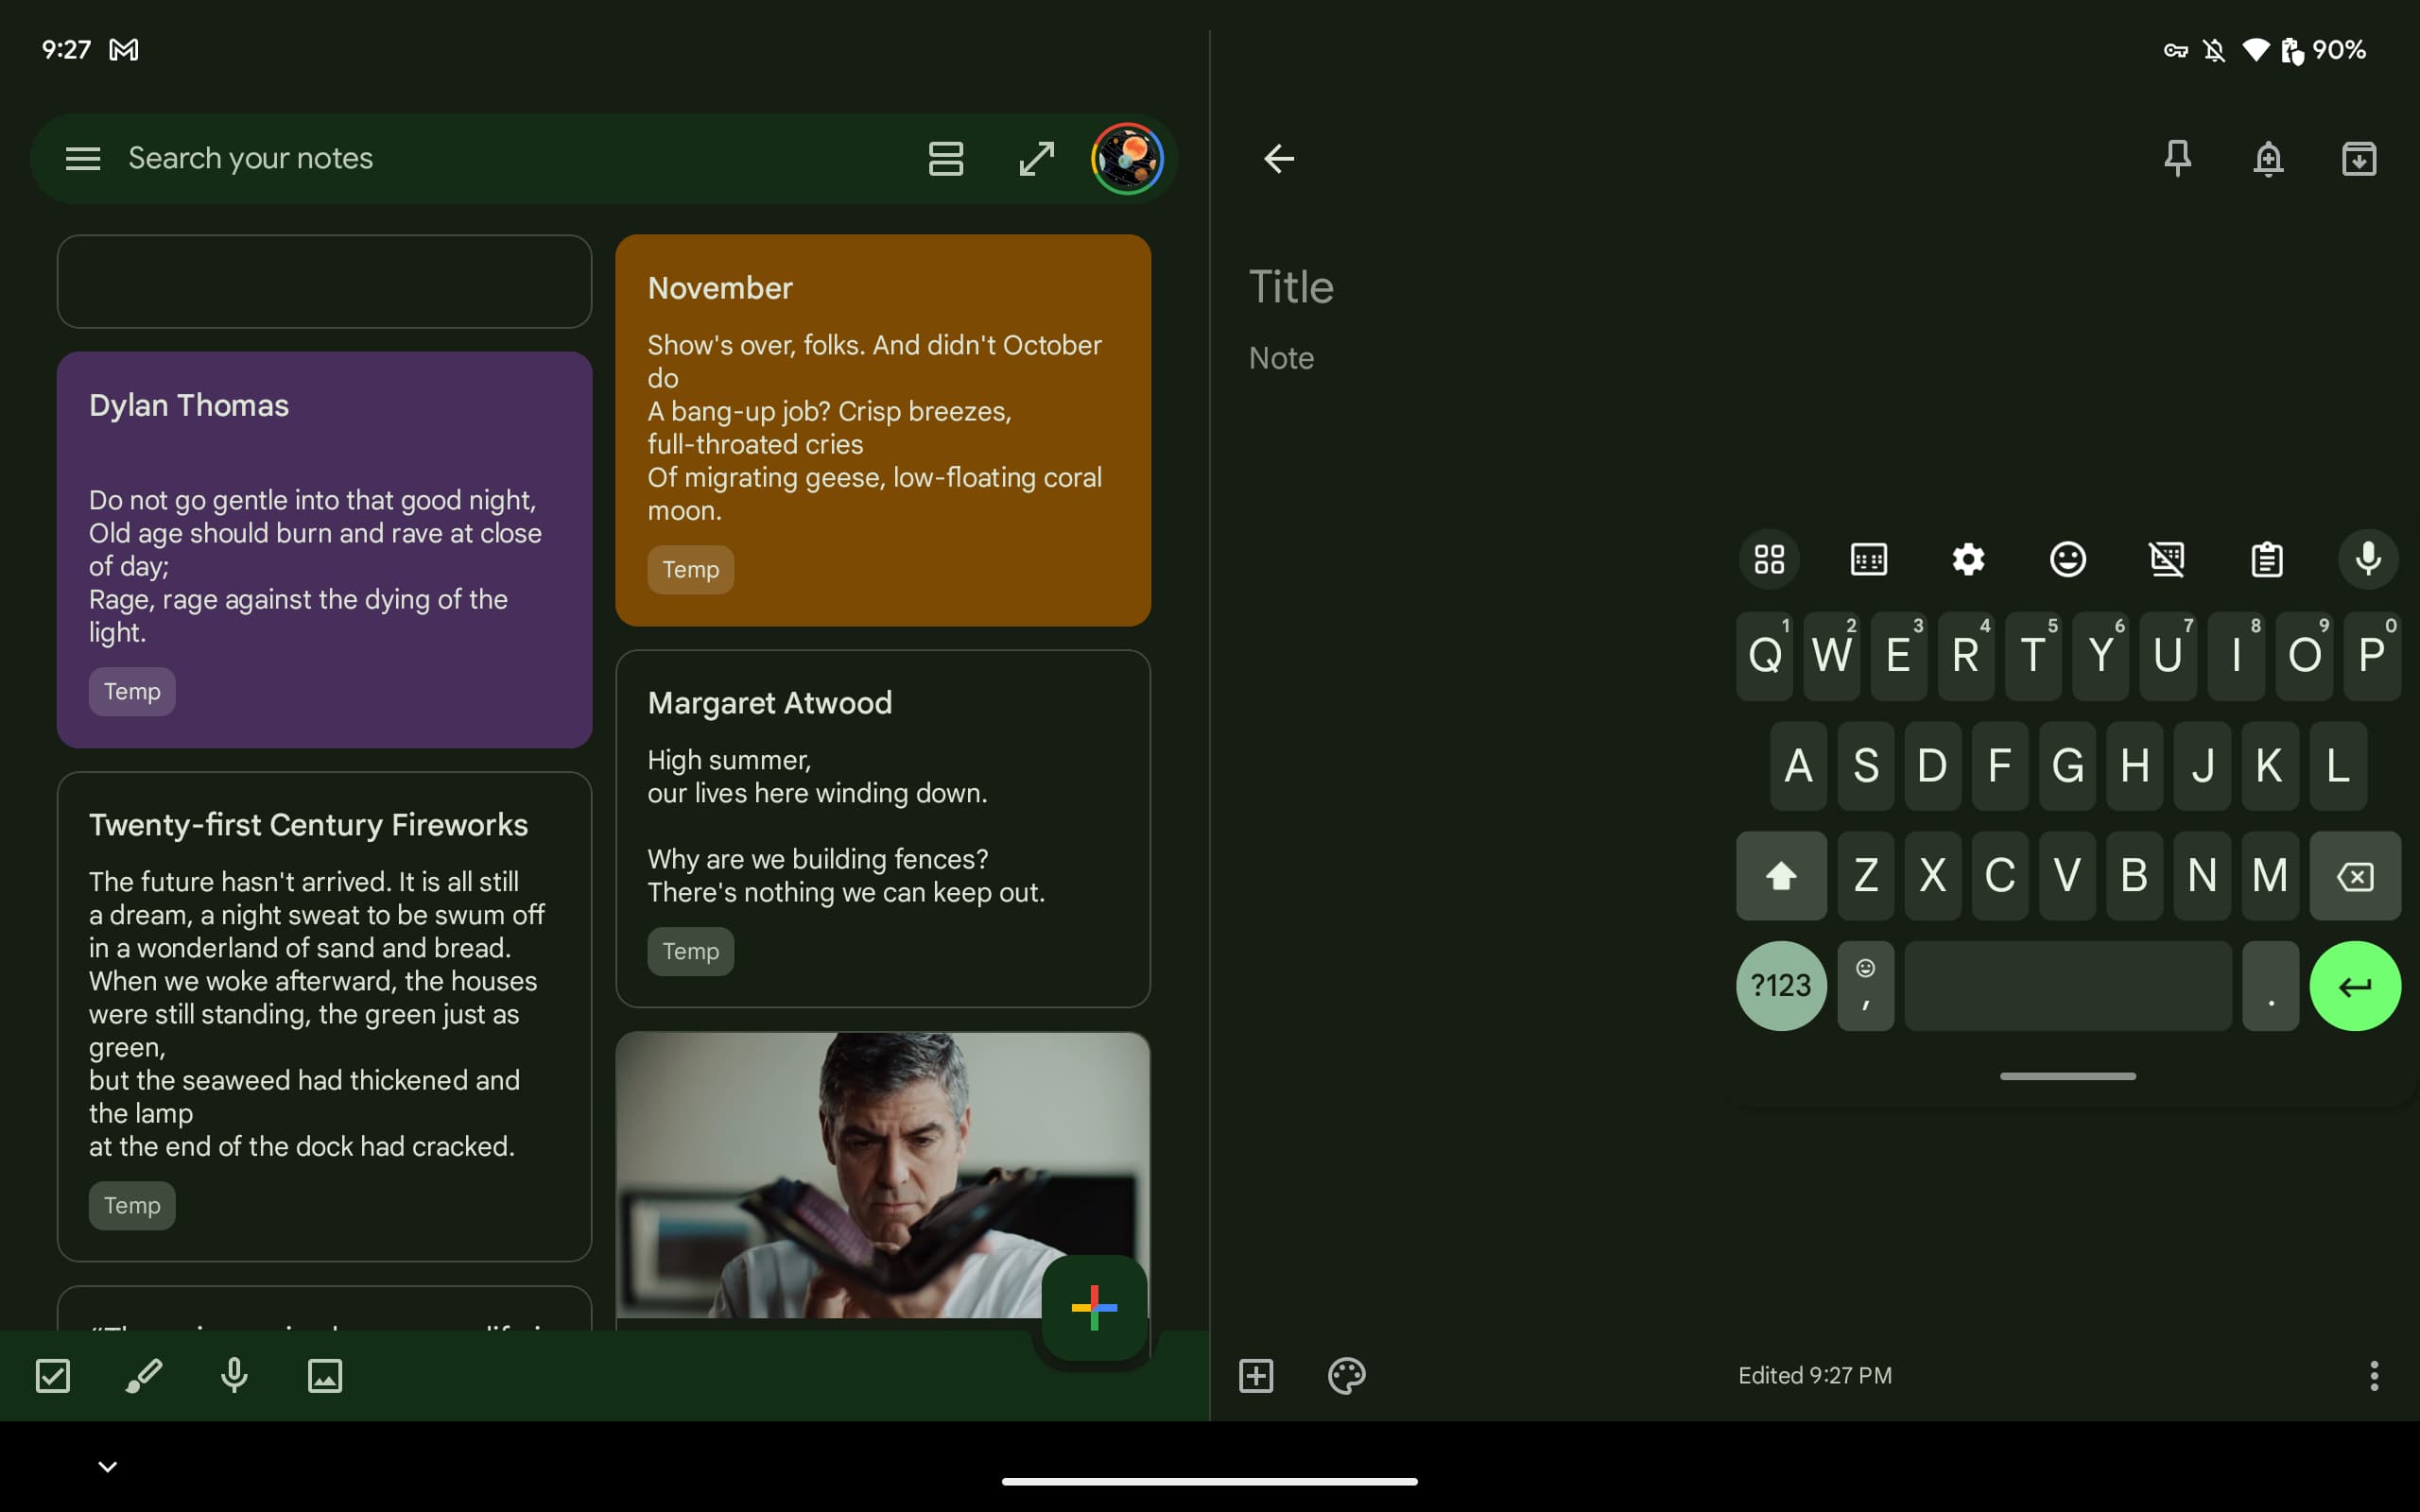Pin the current note
Screen dimensions: 2420x1512
2177,158
